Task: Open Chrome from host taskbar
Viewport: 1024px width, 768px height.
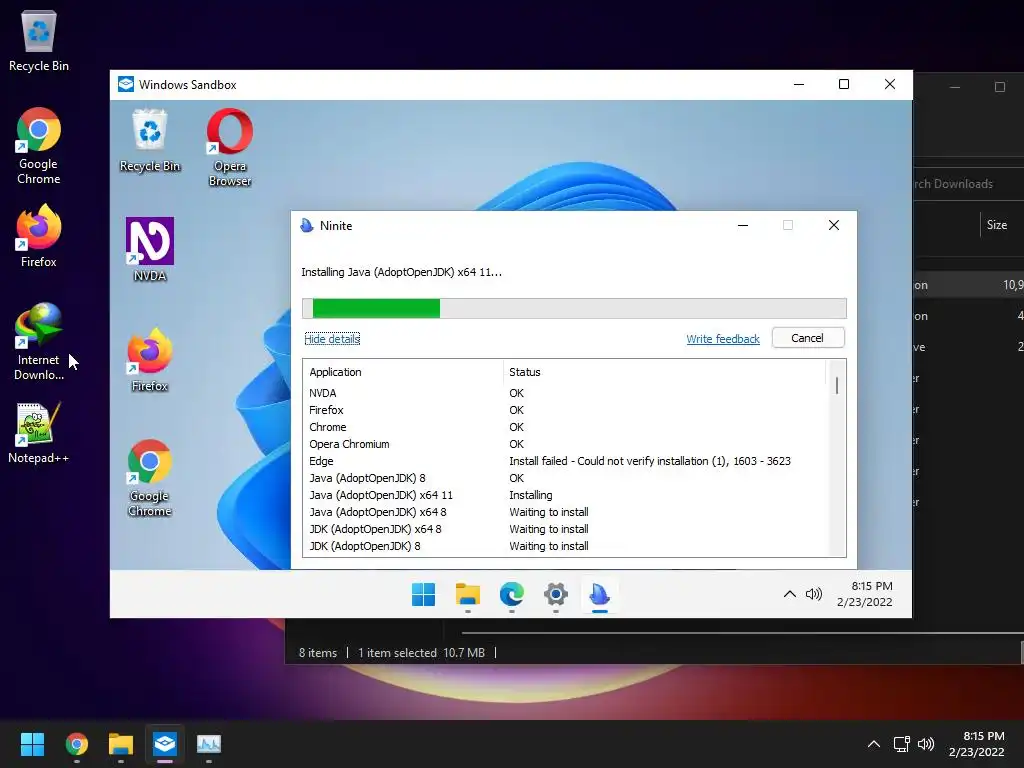Action: click(76, 744)
